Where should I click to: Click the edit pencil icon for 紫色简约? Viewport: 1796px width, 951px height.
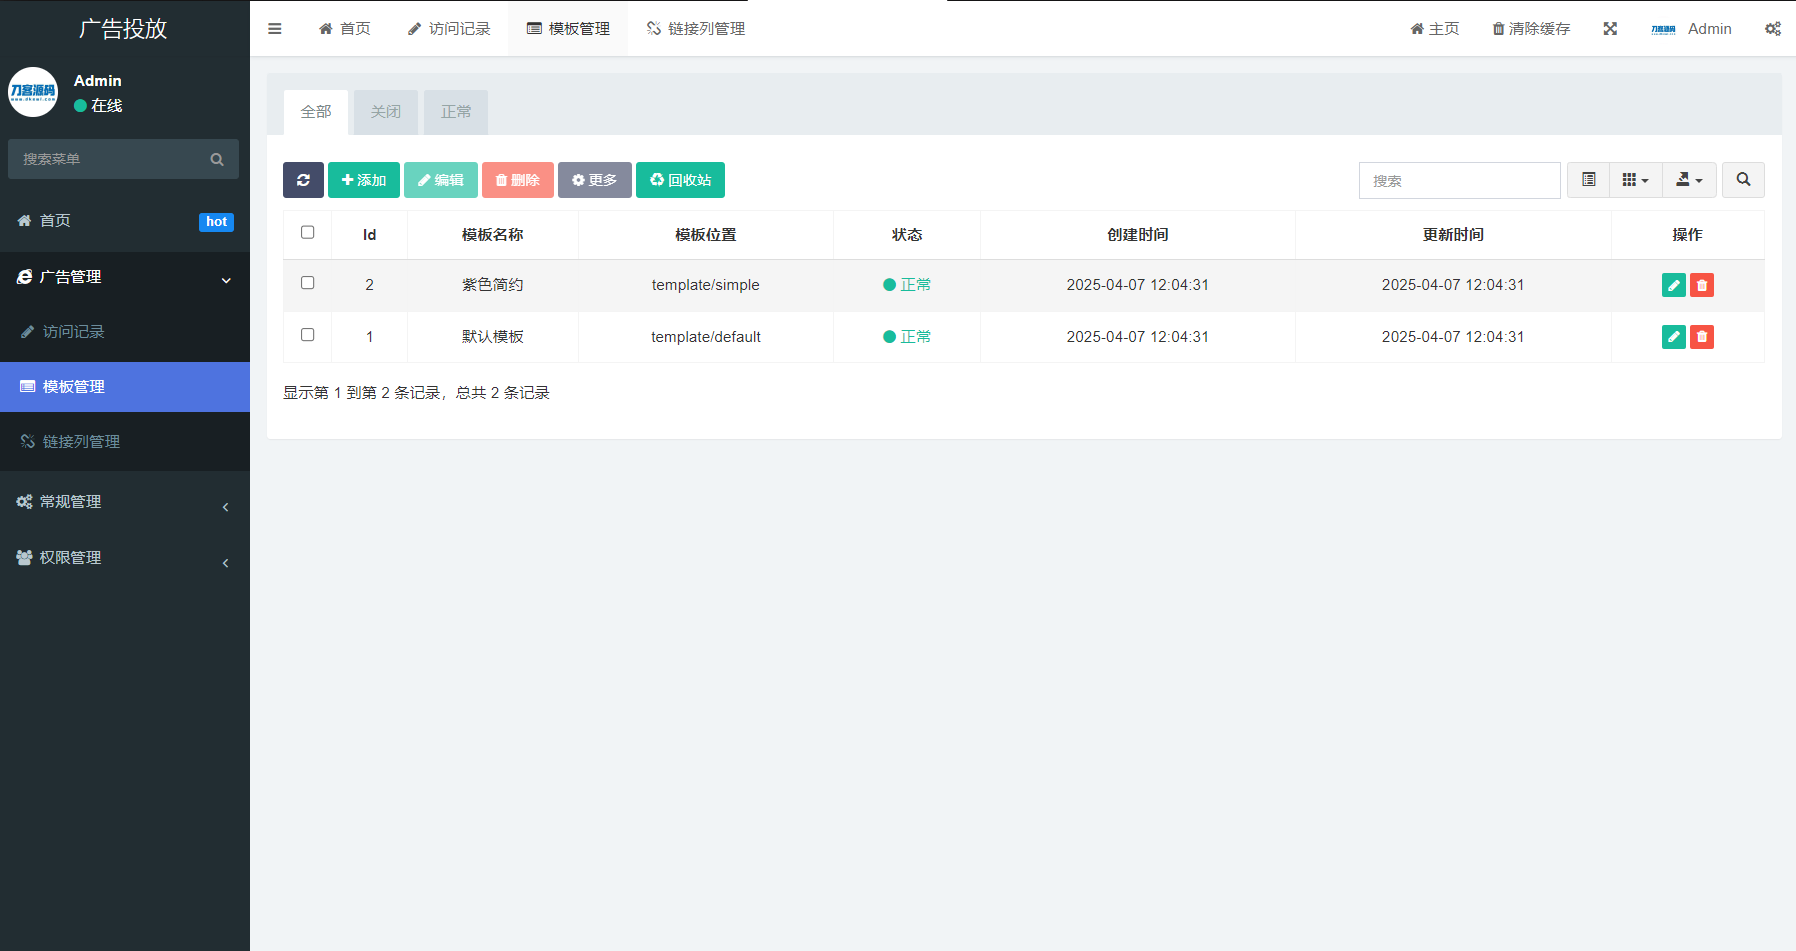tap(1673, 285)
